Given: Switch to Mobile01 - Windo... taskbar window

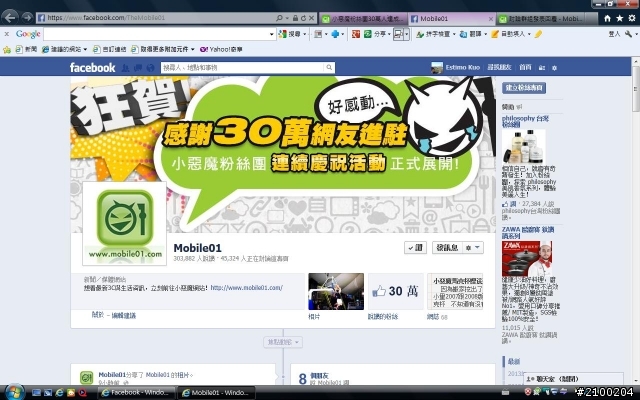Looking at the screenshot, I should (x=216, y=393).
